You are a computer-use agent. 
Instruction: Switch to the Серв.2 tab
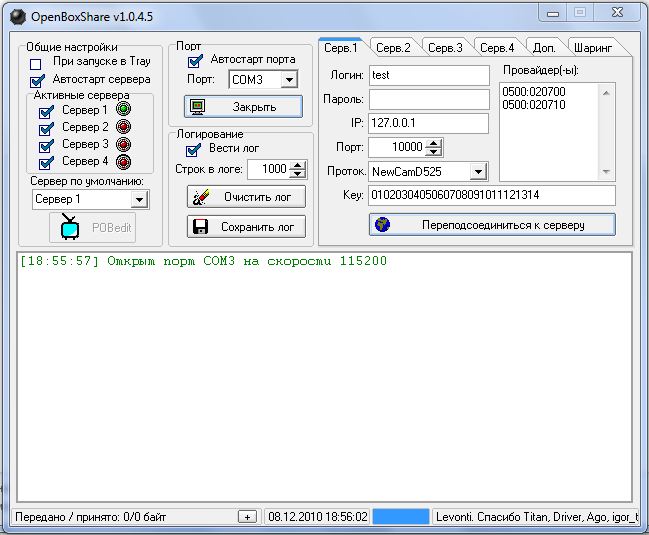(393, 48)
